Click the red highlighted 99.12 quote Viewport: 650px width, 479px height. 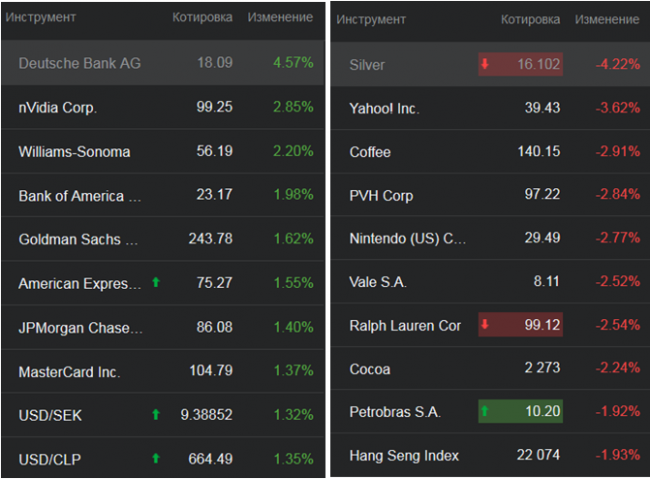pos(540,325)
